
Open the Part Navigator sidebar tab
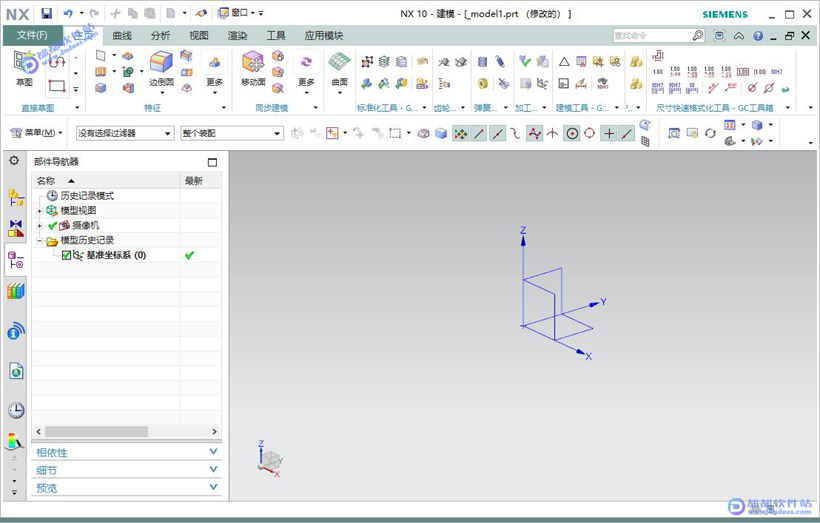[16, 260]
